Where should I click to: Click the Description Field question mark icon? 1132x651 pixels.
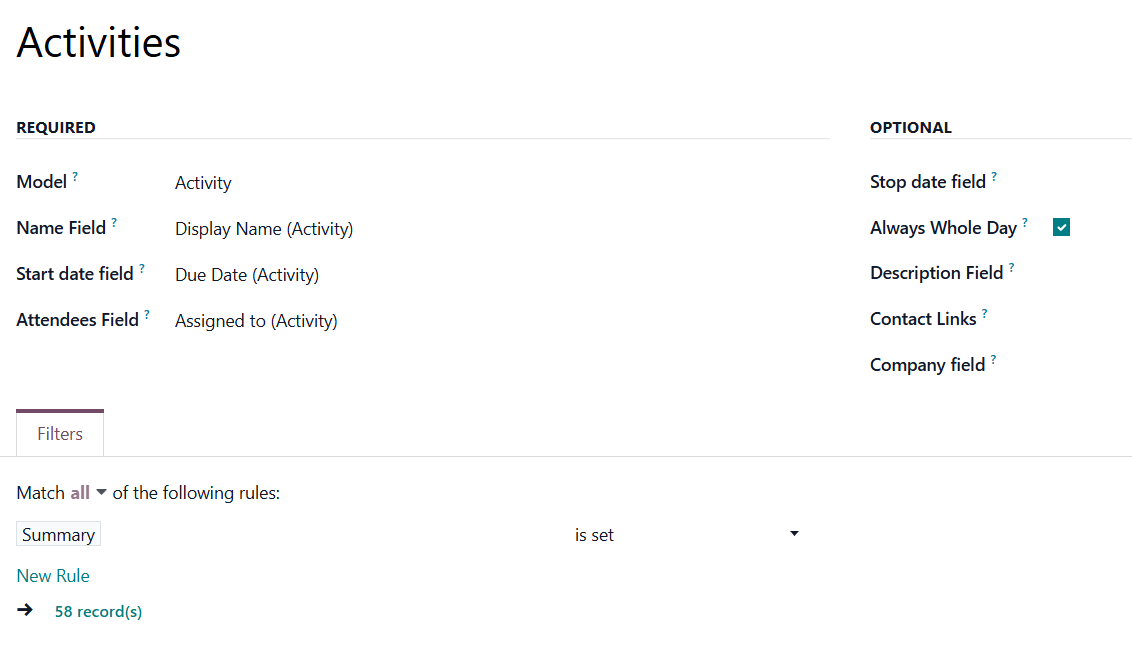(1011, 268)
